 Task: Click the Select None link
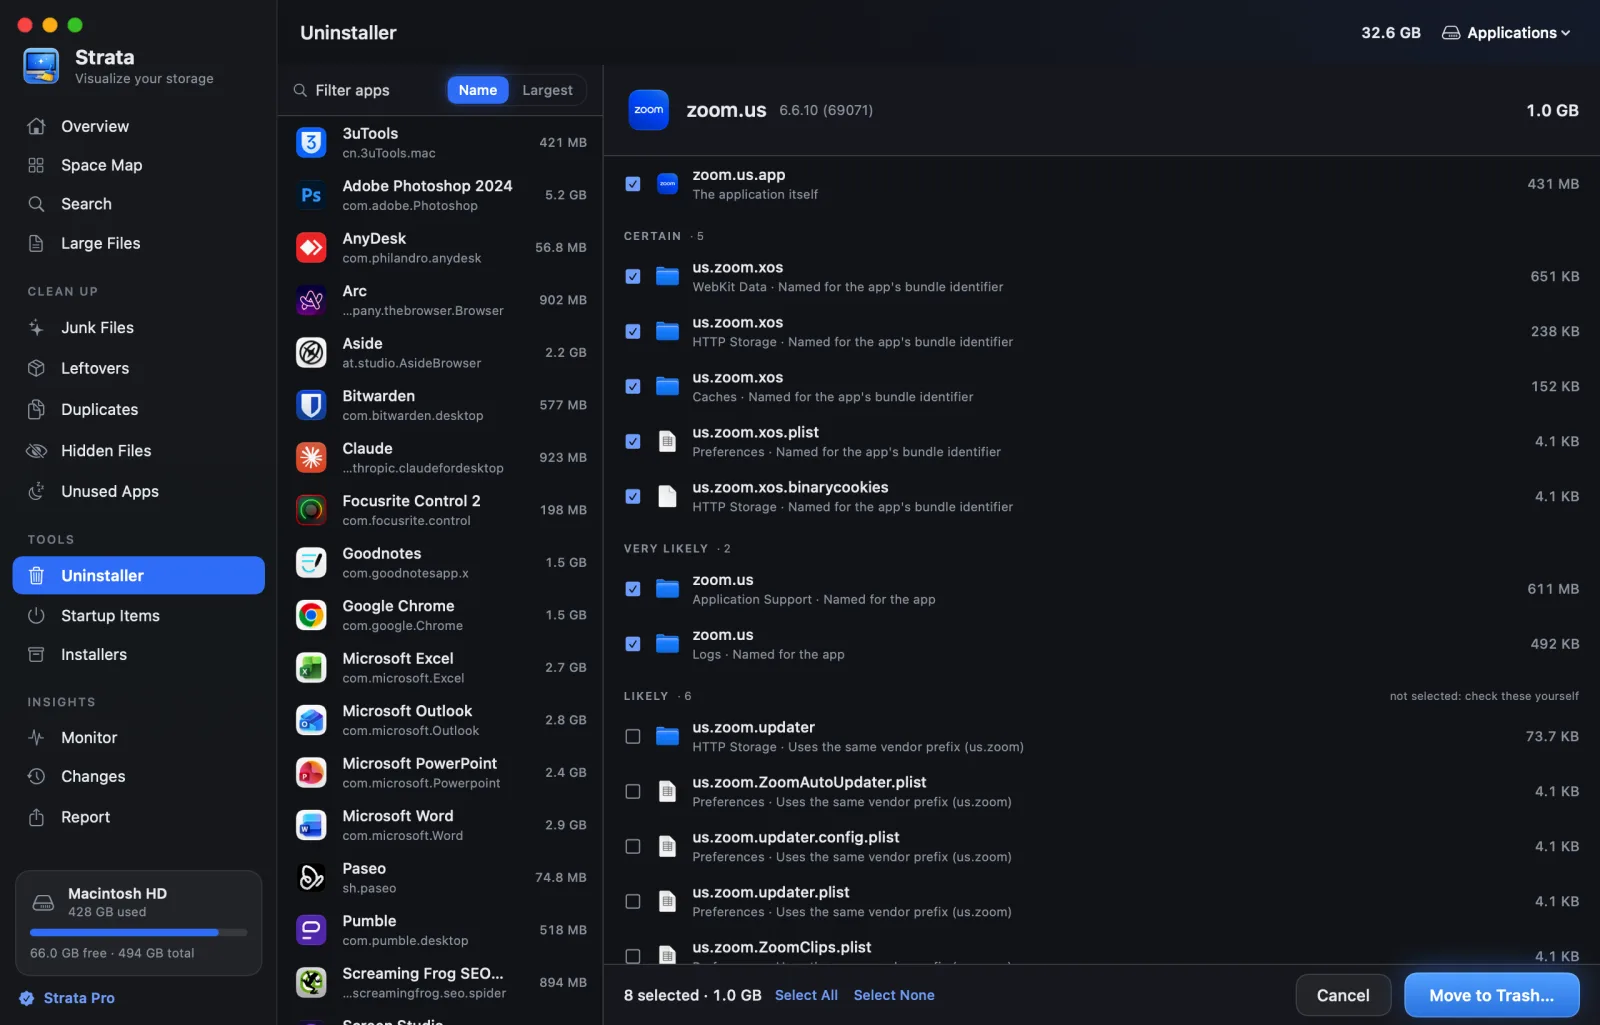[x=894, y=995]
